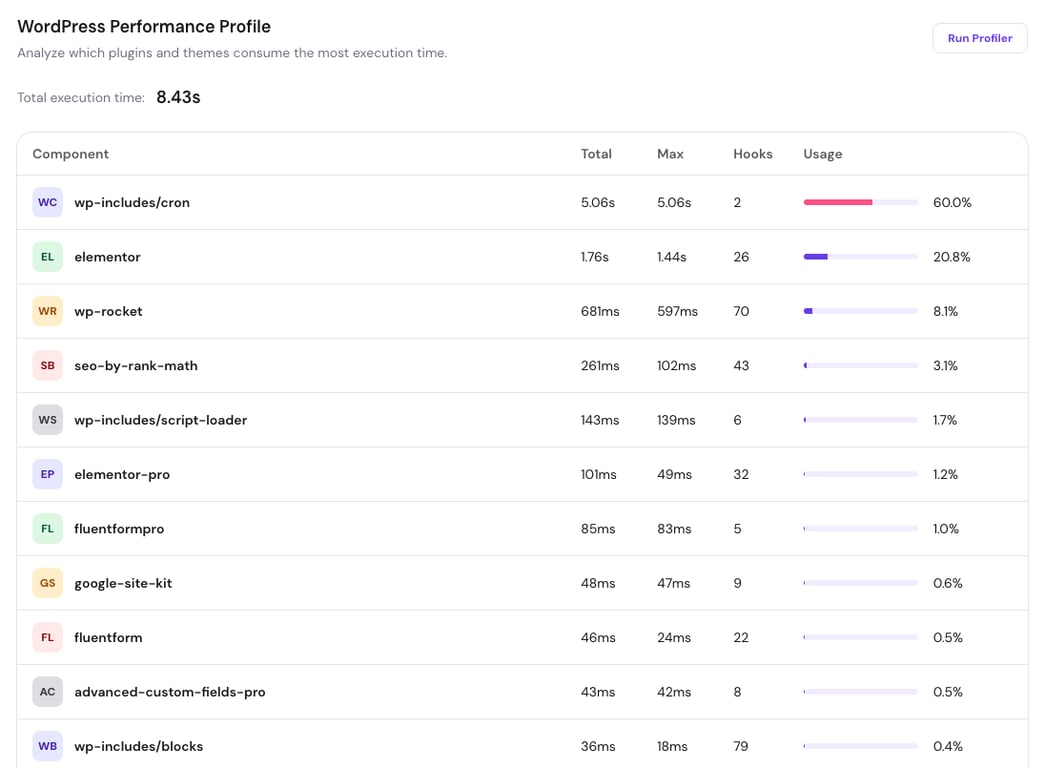
Task: Click the WC badge for wp-includes/cron
Action: click(47, 202)
